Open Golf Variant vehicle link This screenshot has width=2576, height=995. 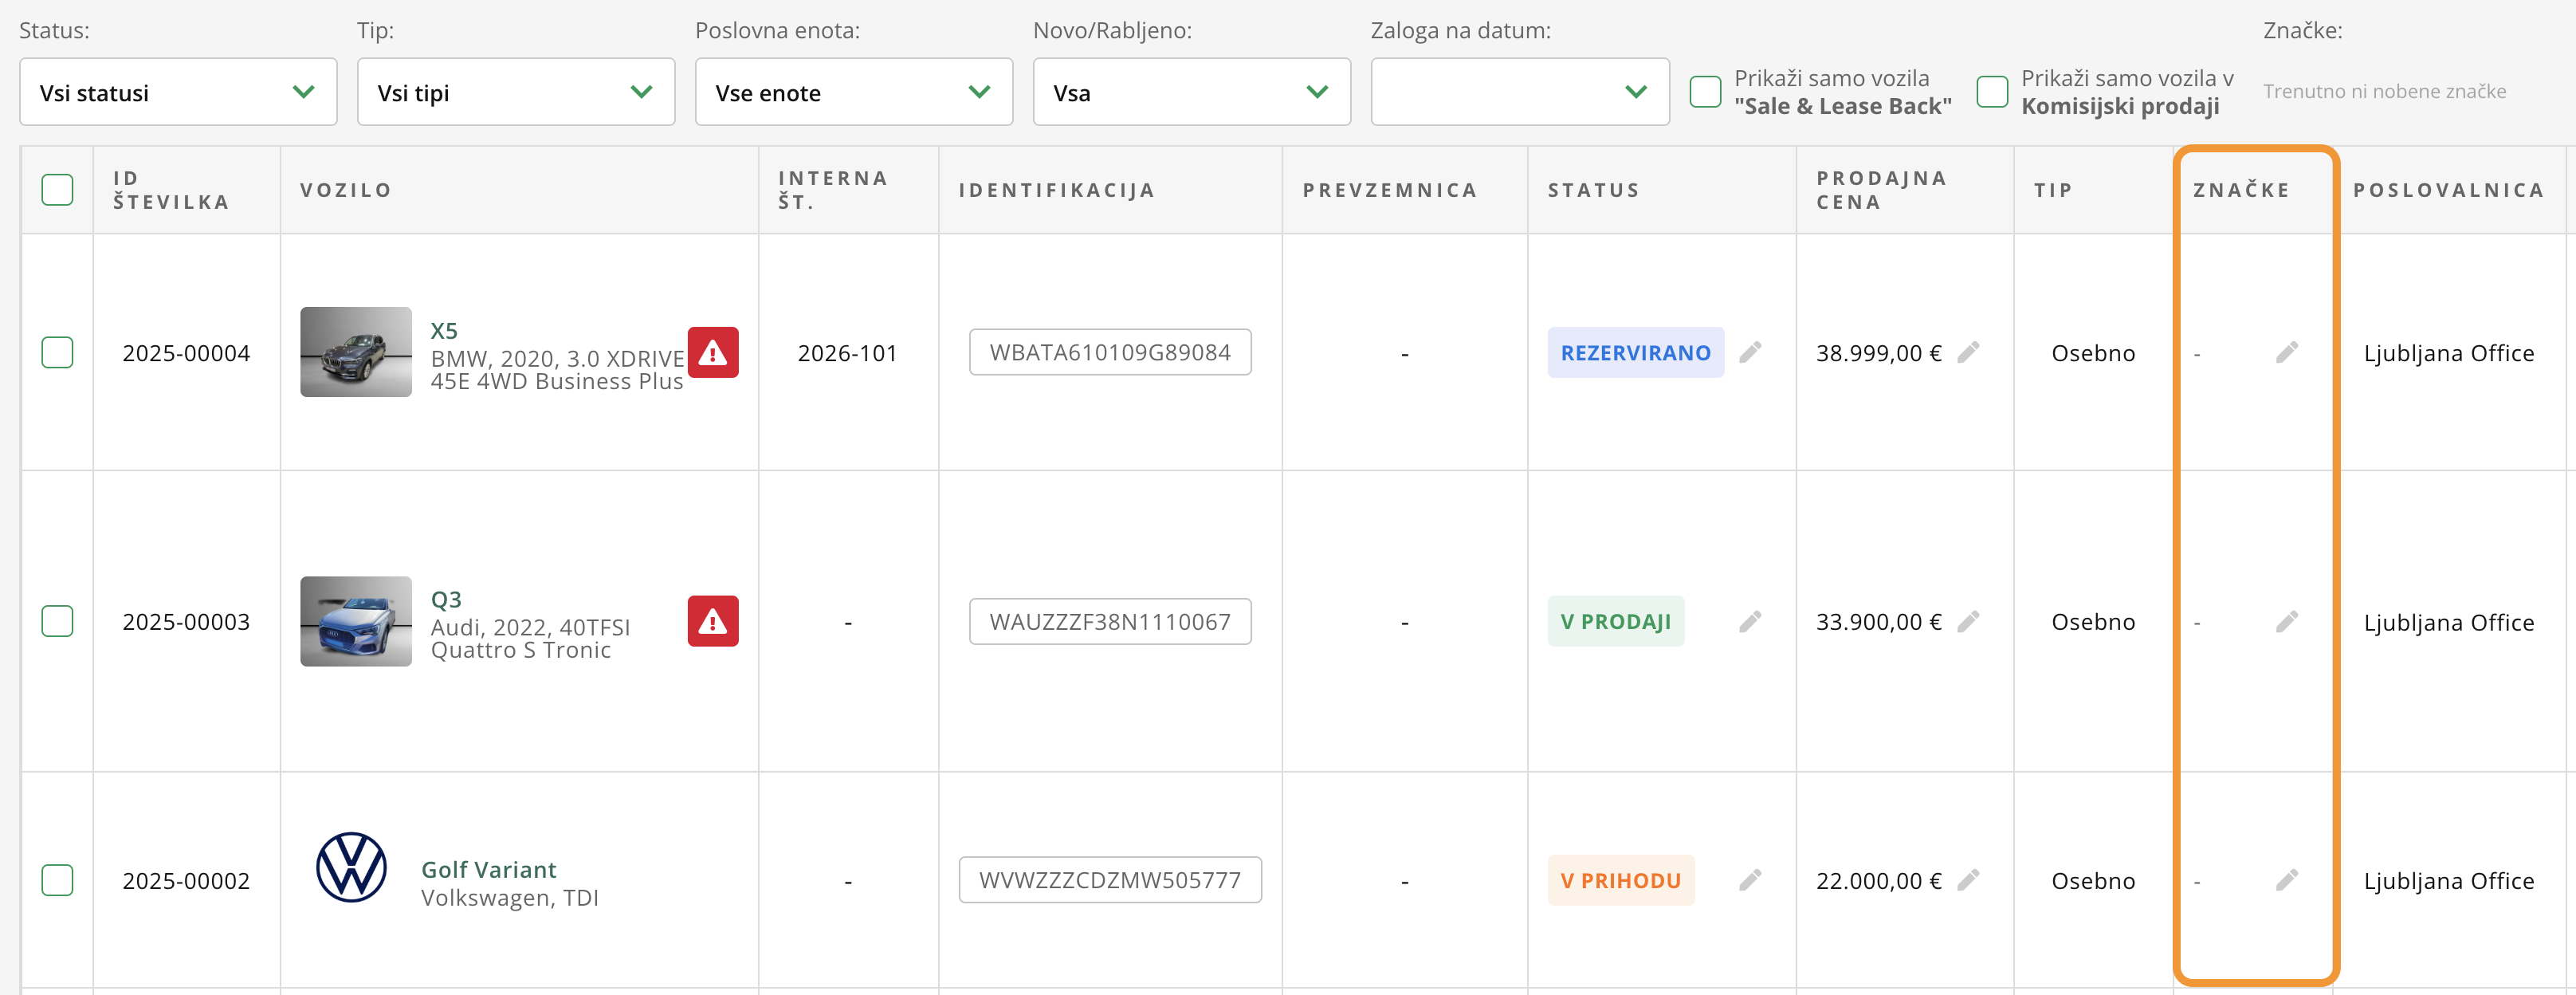pyautogui.click(x=488, y=869)
